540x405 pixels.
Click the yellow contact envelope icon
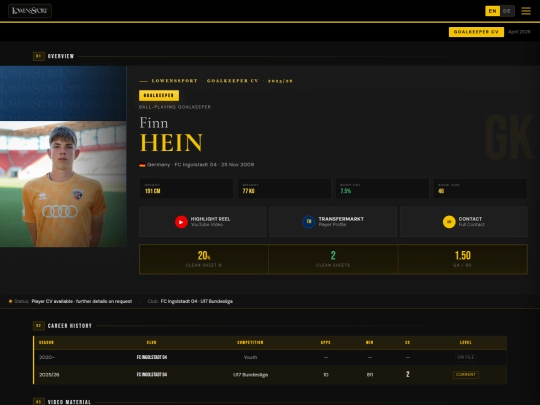[x=449, y=222]
